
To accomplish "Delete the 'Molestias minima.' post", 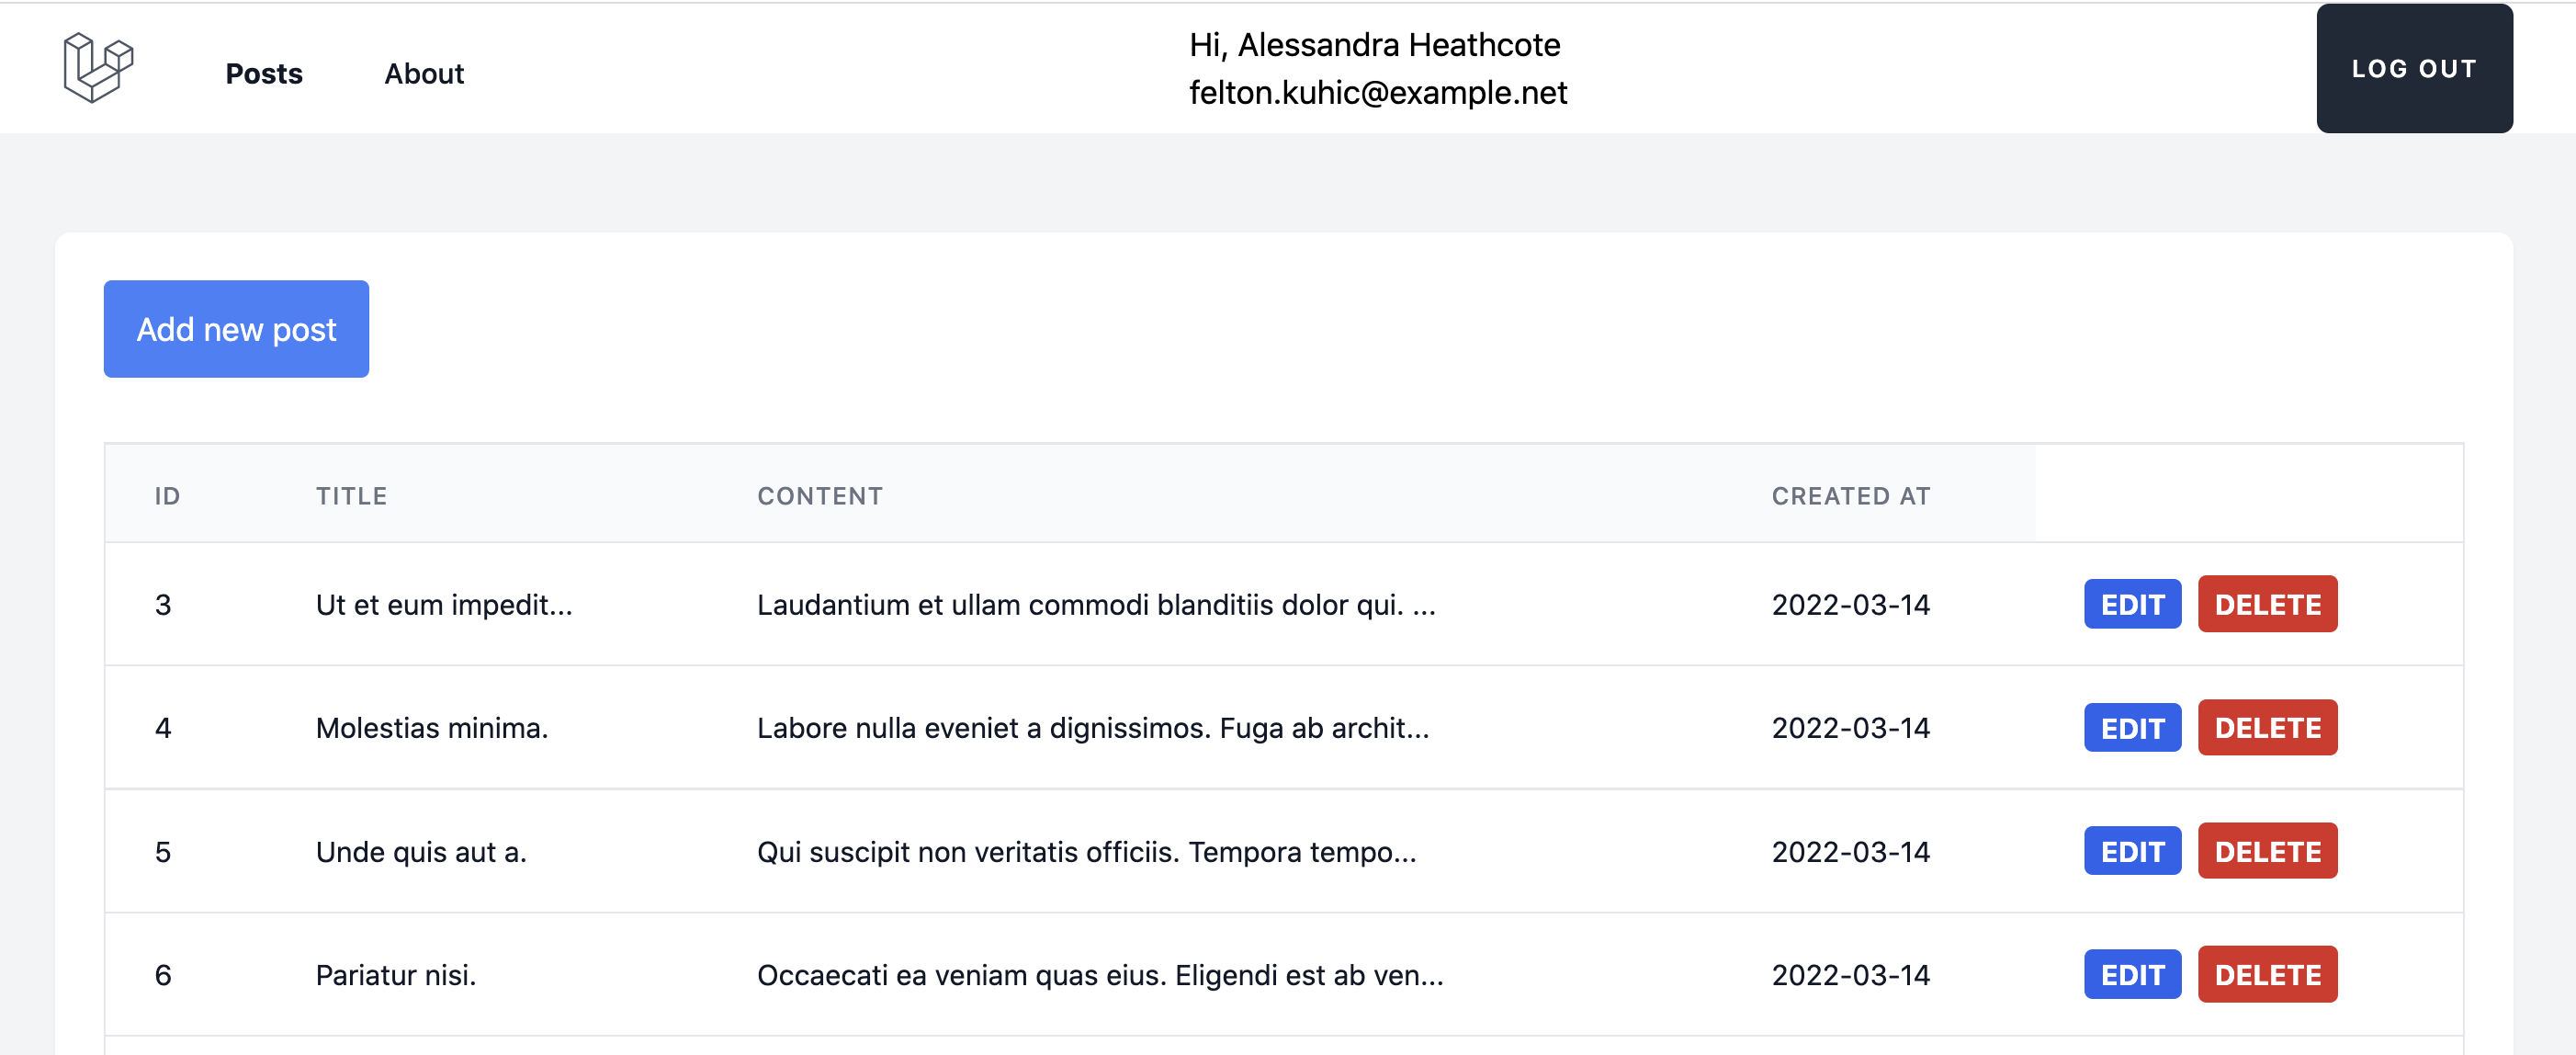I will click(2267, 727).
